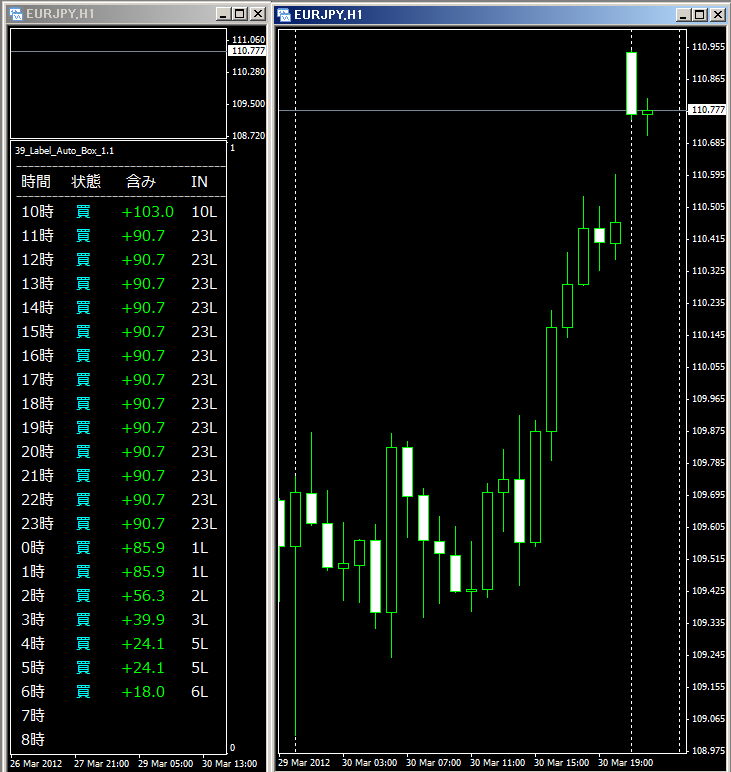
Task: Click the 時間 column header
Action: [x=35, y=181]
